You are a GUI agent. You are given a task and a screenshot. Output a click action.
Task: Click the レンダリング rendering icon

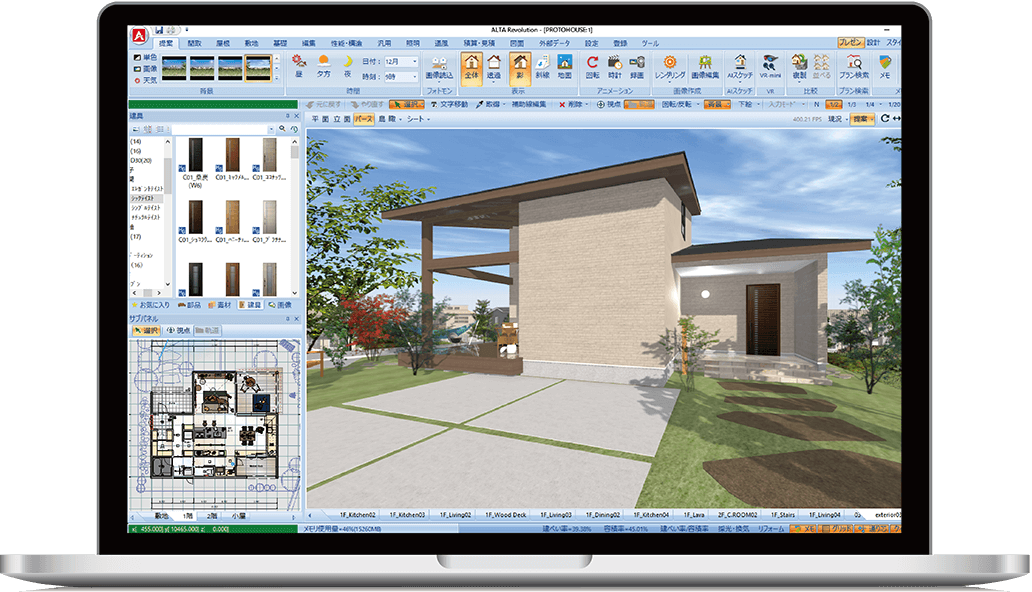point(670,66)
